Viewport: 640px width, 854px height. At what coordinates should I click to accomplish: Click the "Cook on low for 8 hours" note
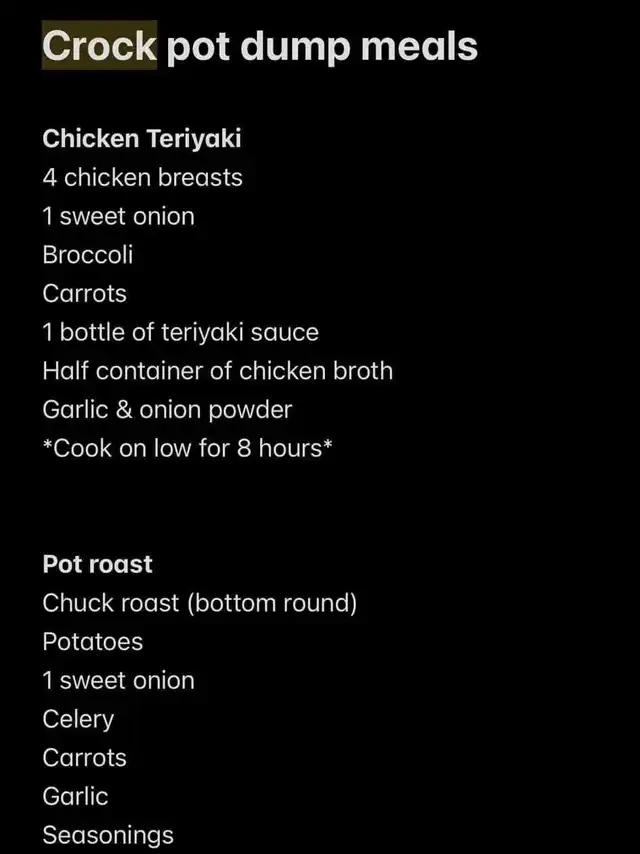187,449
